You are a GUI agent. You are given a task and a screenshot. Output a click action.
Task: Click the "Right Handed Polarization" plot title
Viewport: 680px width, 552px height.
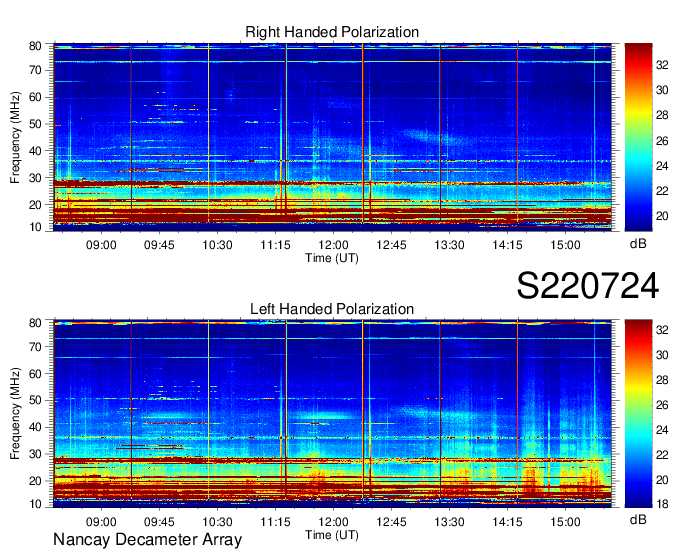coord(332,32)
